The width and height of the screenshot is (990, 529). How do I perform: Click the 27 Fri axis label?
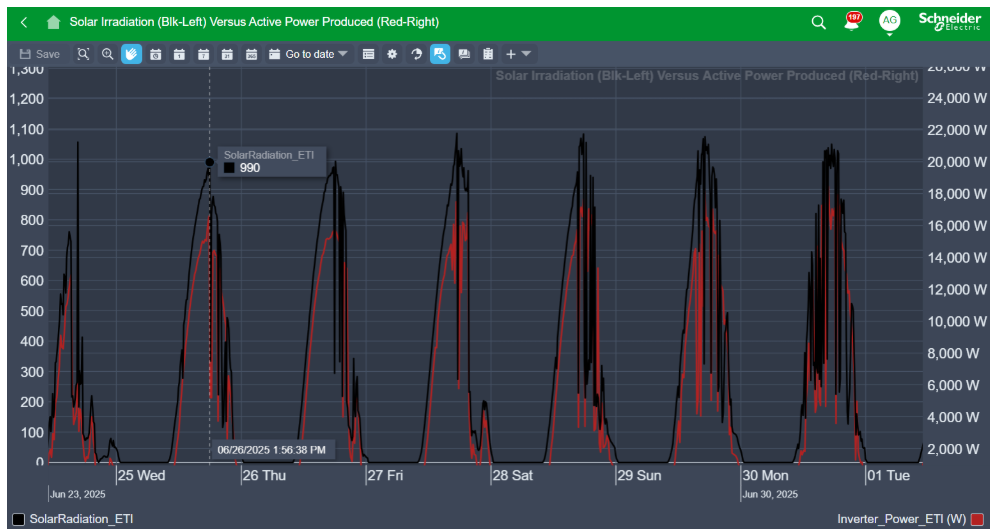click(x=386, y=475)
